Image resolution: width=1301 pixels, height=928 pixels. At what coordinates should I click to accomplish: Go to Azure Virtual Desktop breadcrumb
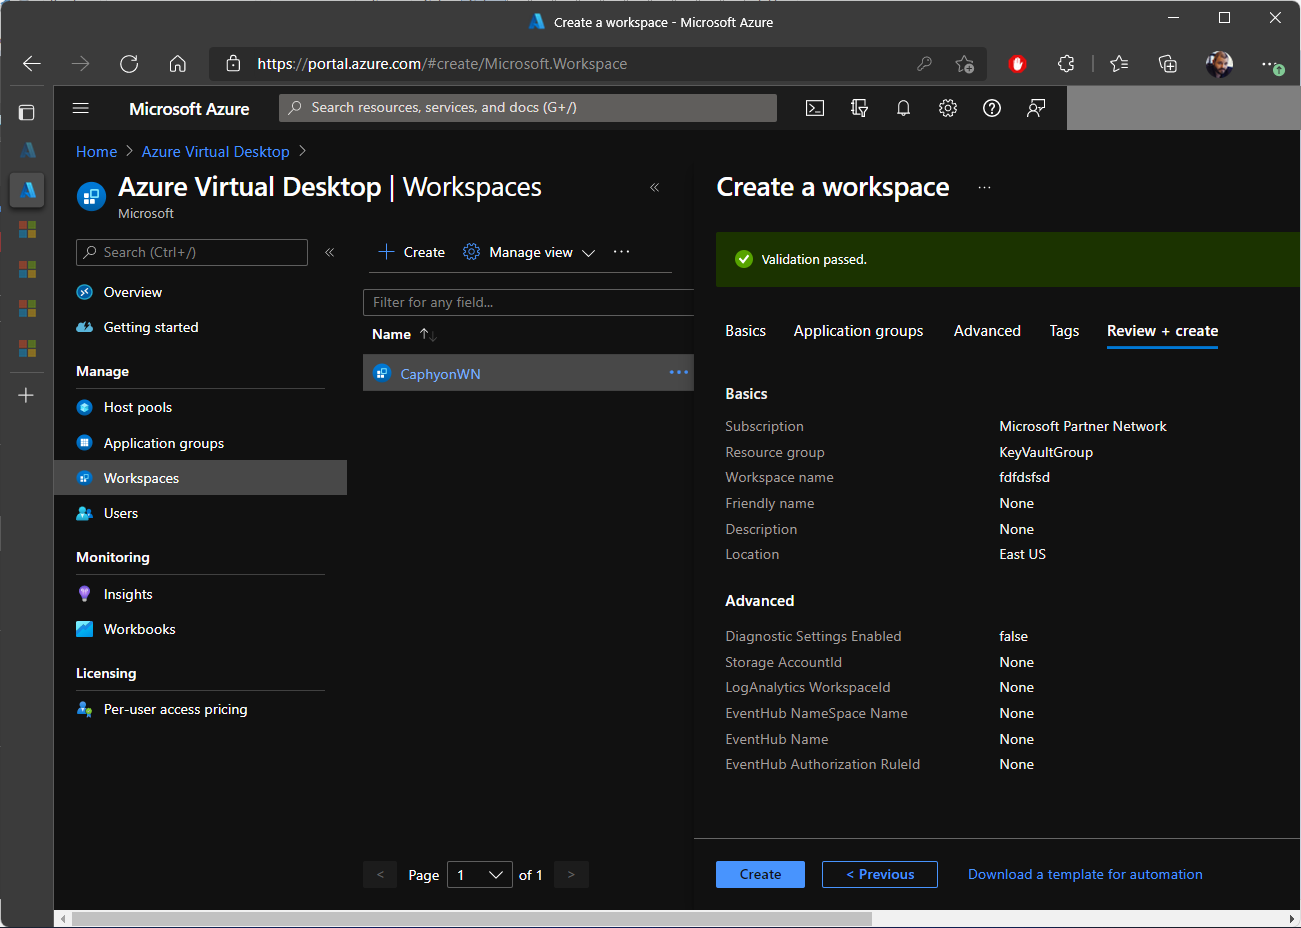(215, 152)
